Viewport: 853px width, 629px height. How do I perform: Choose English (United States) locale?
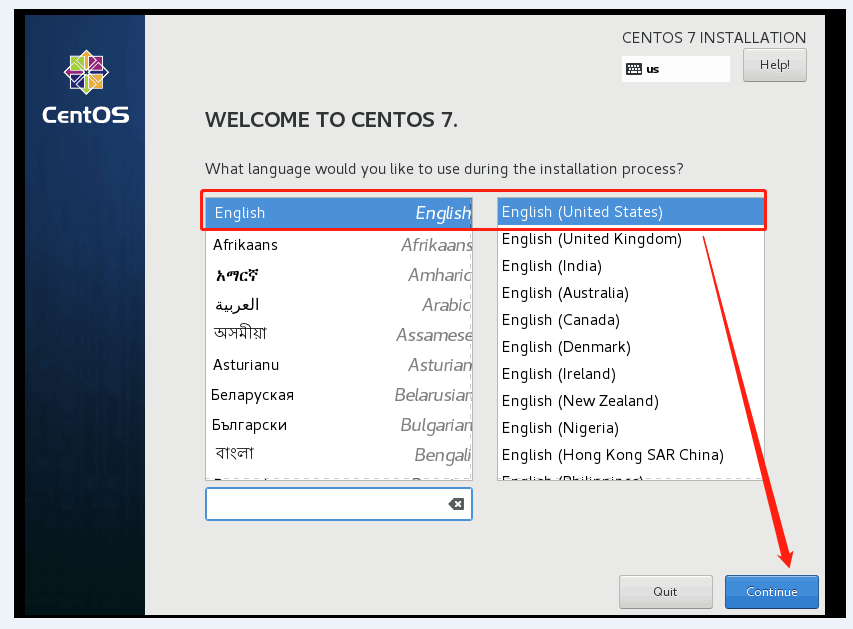pos(631,212)
